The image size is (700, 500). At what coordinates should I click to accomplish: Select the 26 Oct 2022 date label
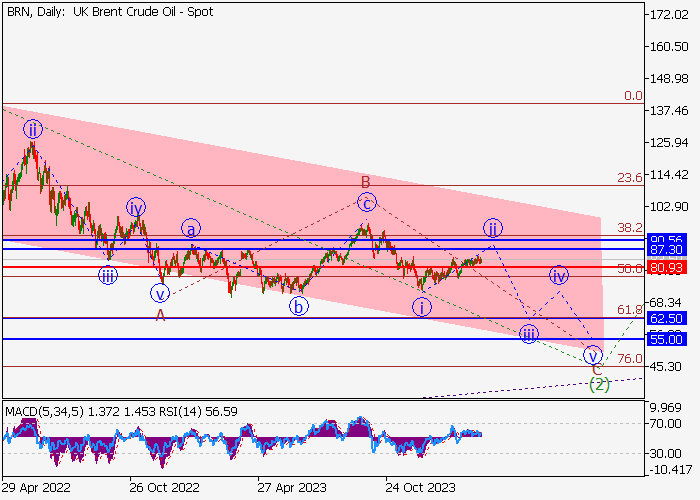click(x=164, y=487)
